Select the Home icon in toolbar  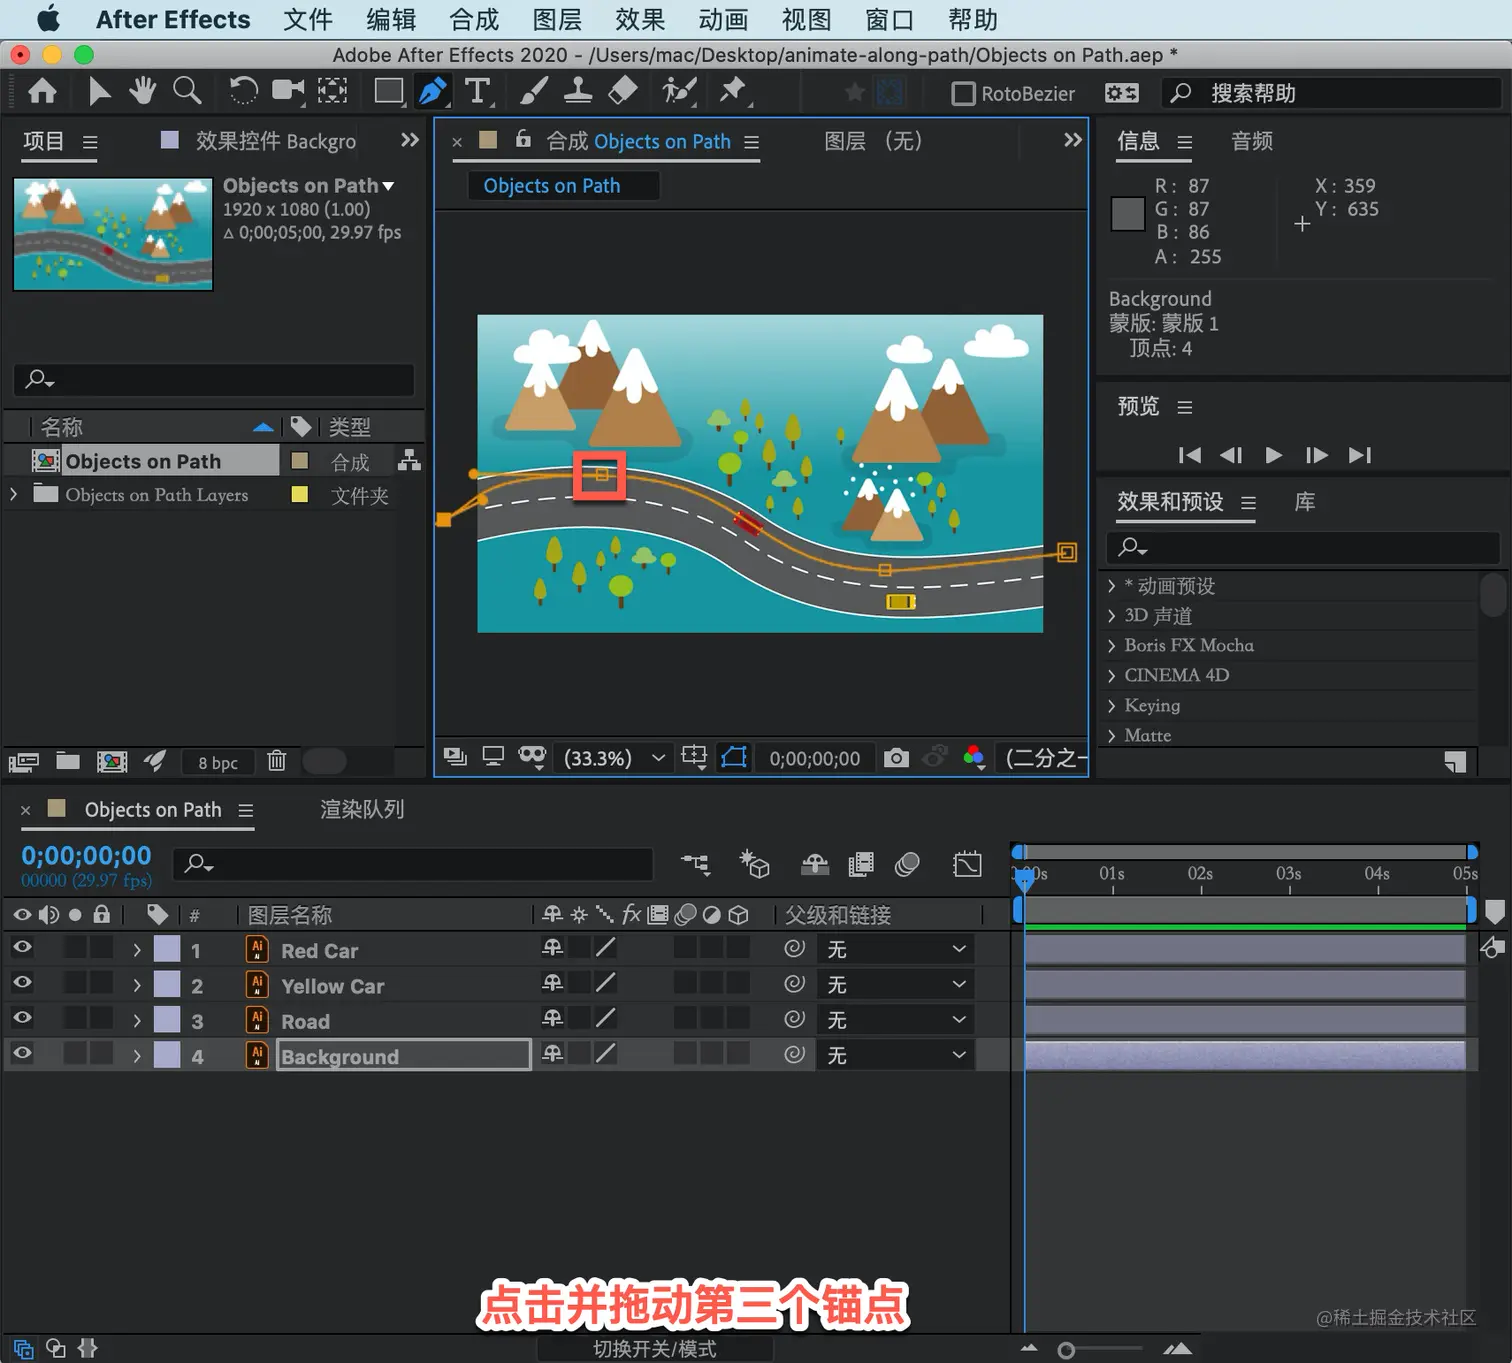[x=42, y=92]
